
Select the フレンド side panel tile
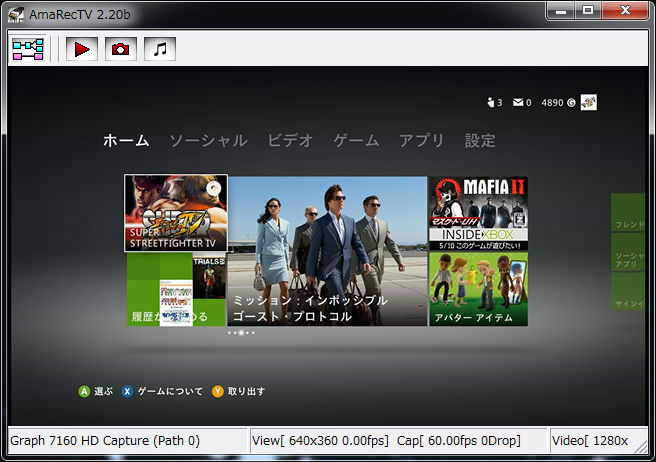click(628, 212)
